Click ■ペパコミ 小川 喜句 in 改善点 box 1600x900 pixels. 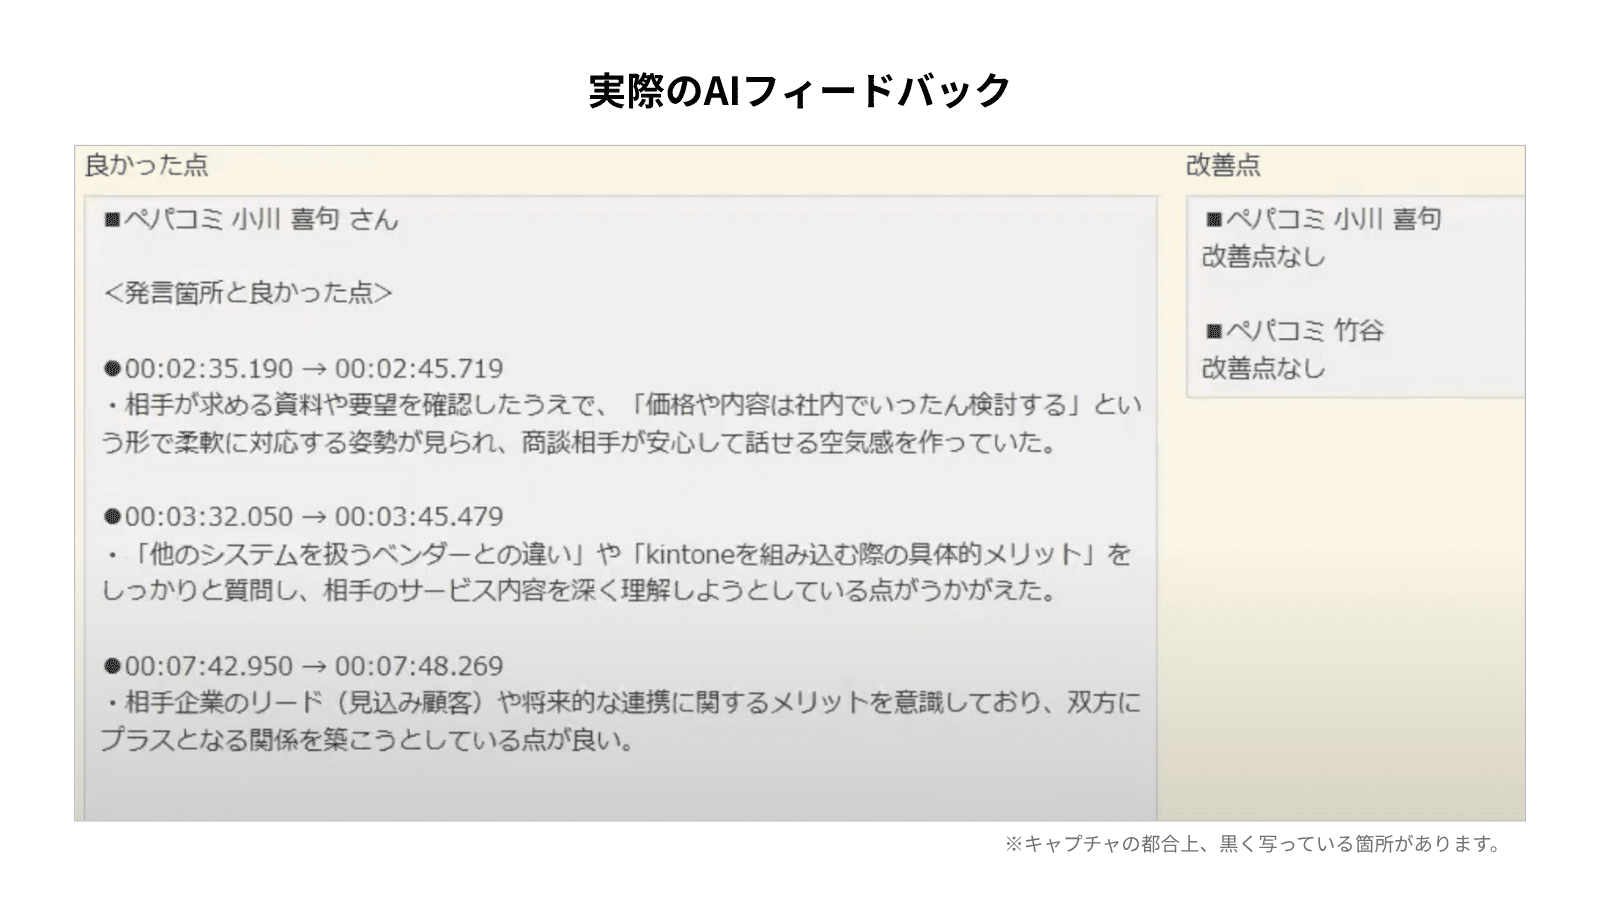tap(1323, 219)
